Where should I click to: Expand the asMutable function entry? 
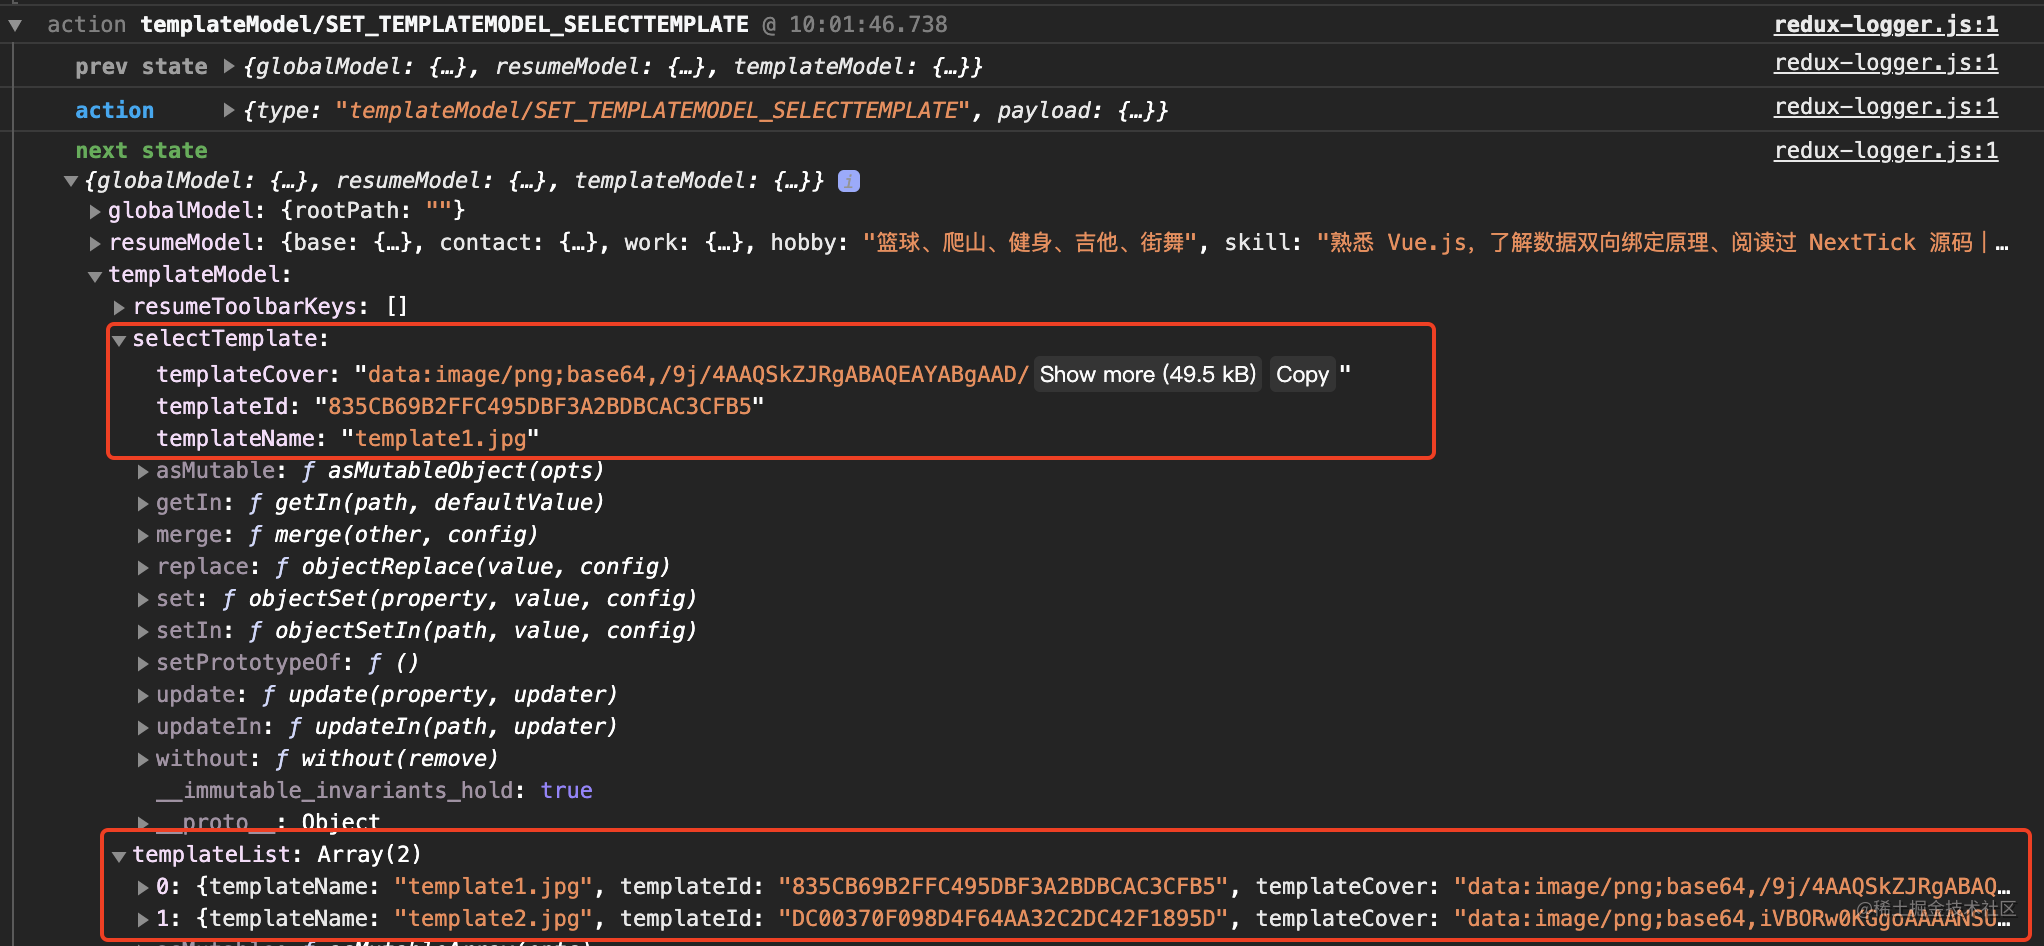tap(143, 471)
